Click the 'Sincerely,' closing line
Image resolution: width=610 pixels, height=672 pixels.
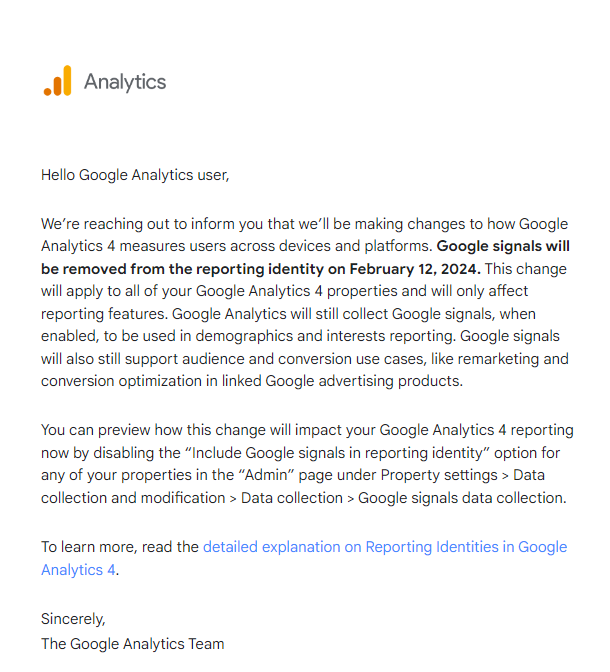coord(73,620)
